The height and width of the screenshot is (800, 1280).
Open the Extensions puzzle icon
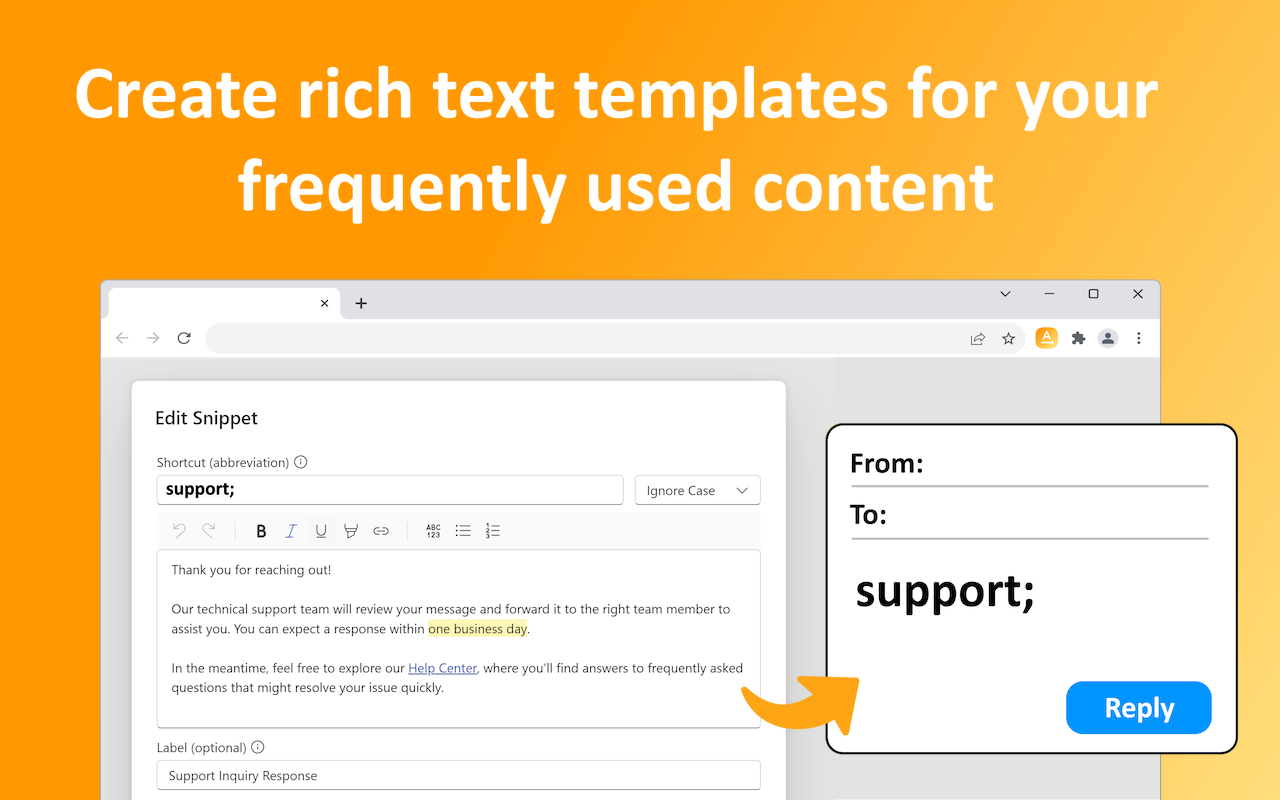click(1078, 339)
